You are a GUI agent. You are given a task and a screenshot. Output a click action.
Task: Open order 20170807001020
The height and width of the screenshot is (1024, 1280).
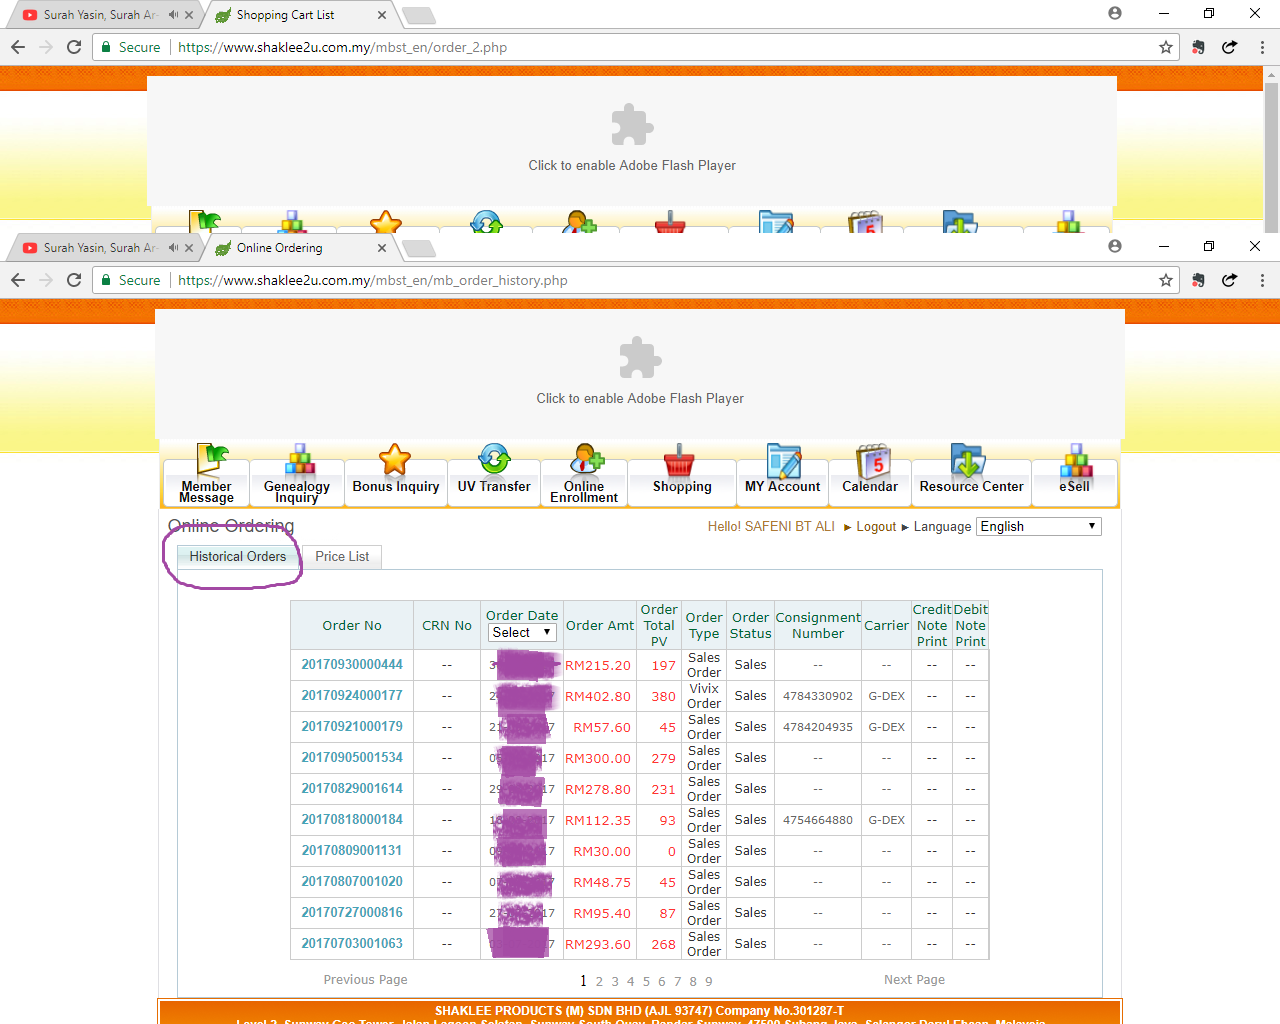pos(352,881)
